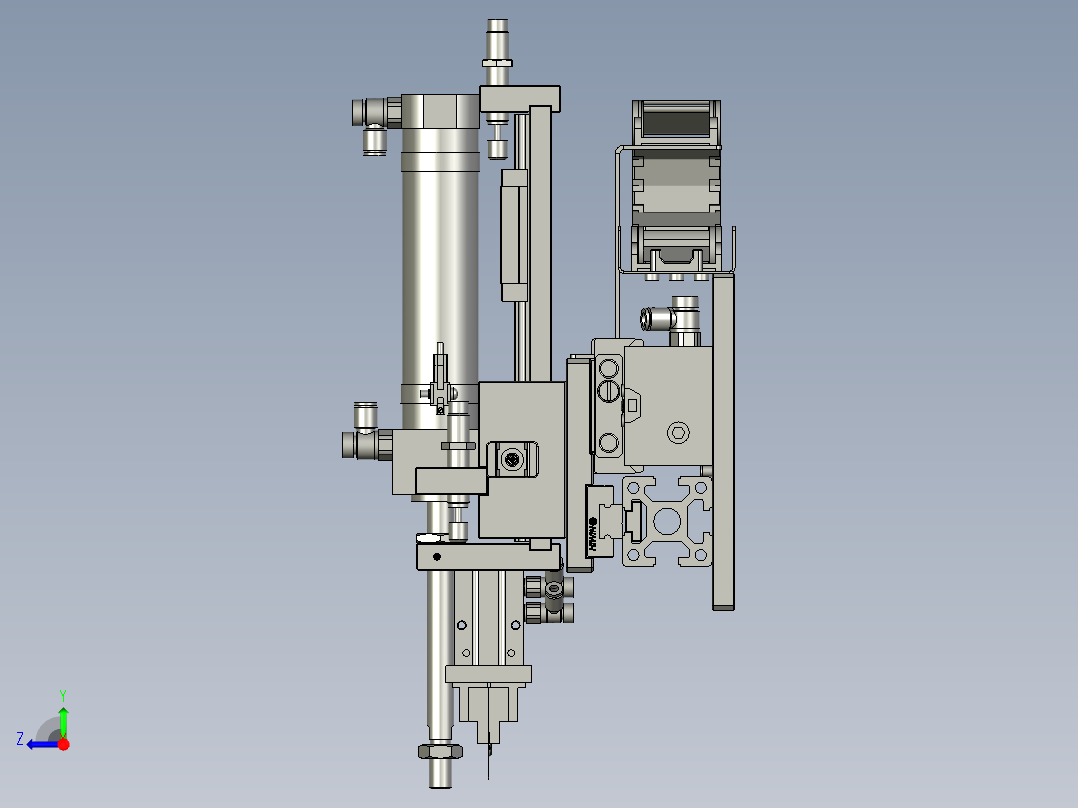Select the red origin dot of the triad

[x=64, y=744]
